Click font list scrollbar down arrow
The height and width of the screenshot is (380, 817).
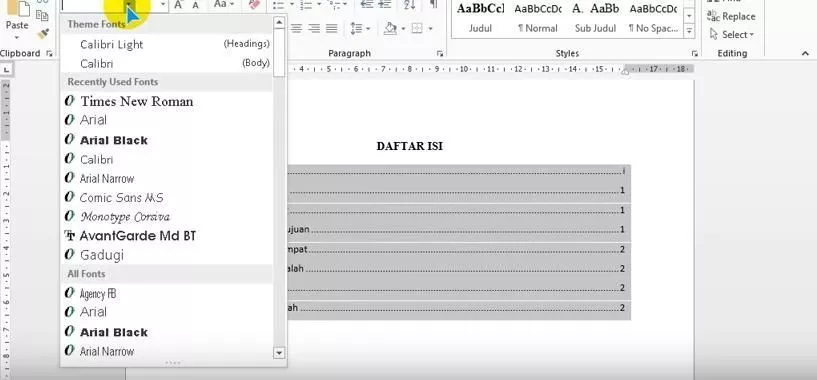click(279, 353)
